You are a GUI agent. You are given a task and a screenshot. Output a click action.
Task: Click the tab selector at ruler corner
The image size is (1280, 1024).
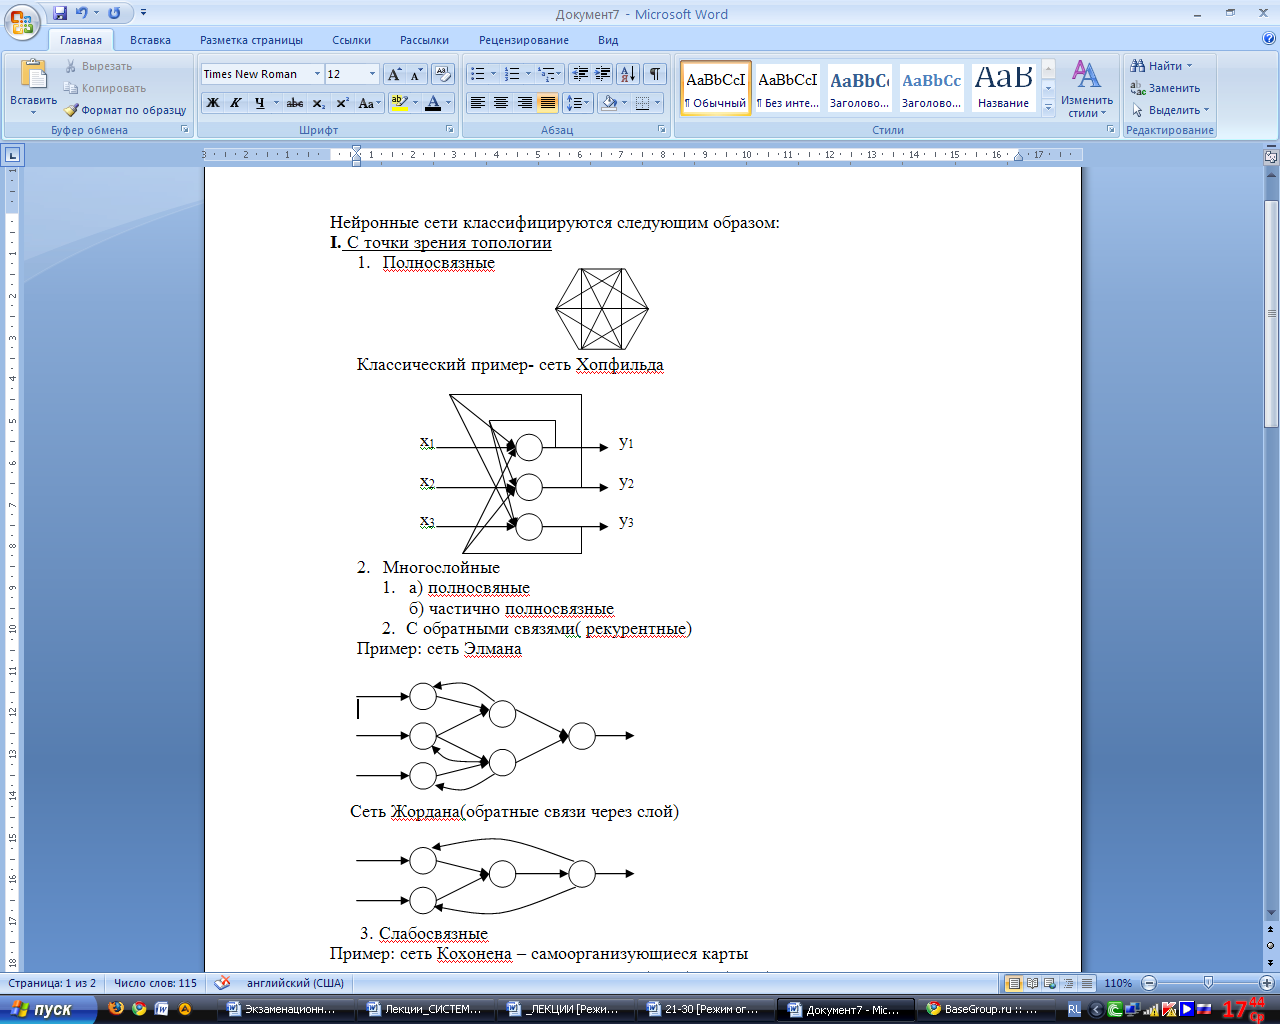[12, 155]
